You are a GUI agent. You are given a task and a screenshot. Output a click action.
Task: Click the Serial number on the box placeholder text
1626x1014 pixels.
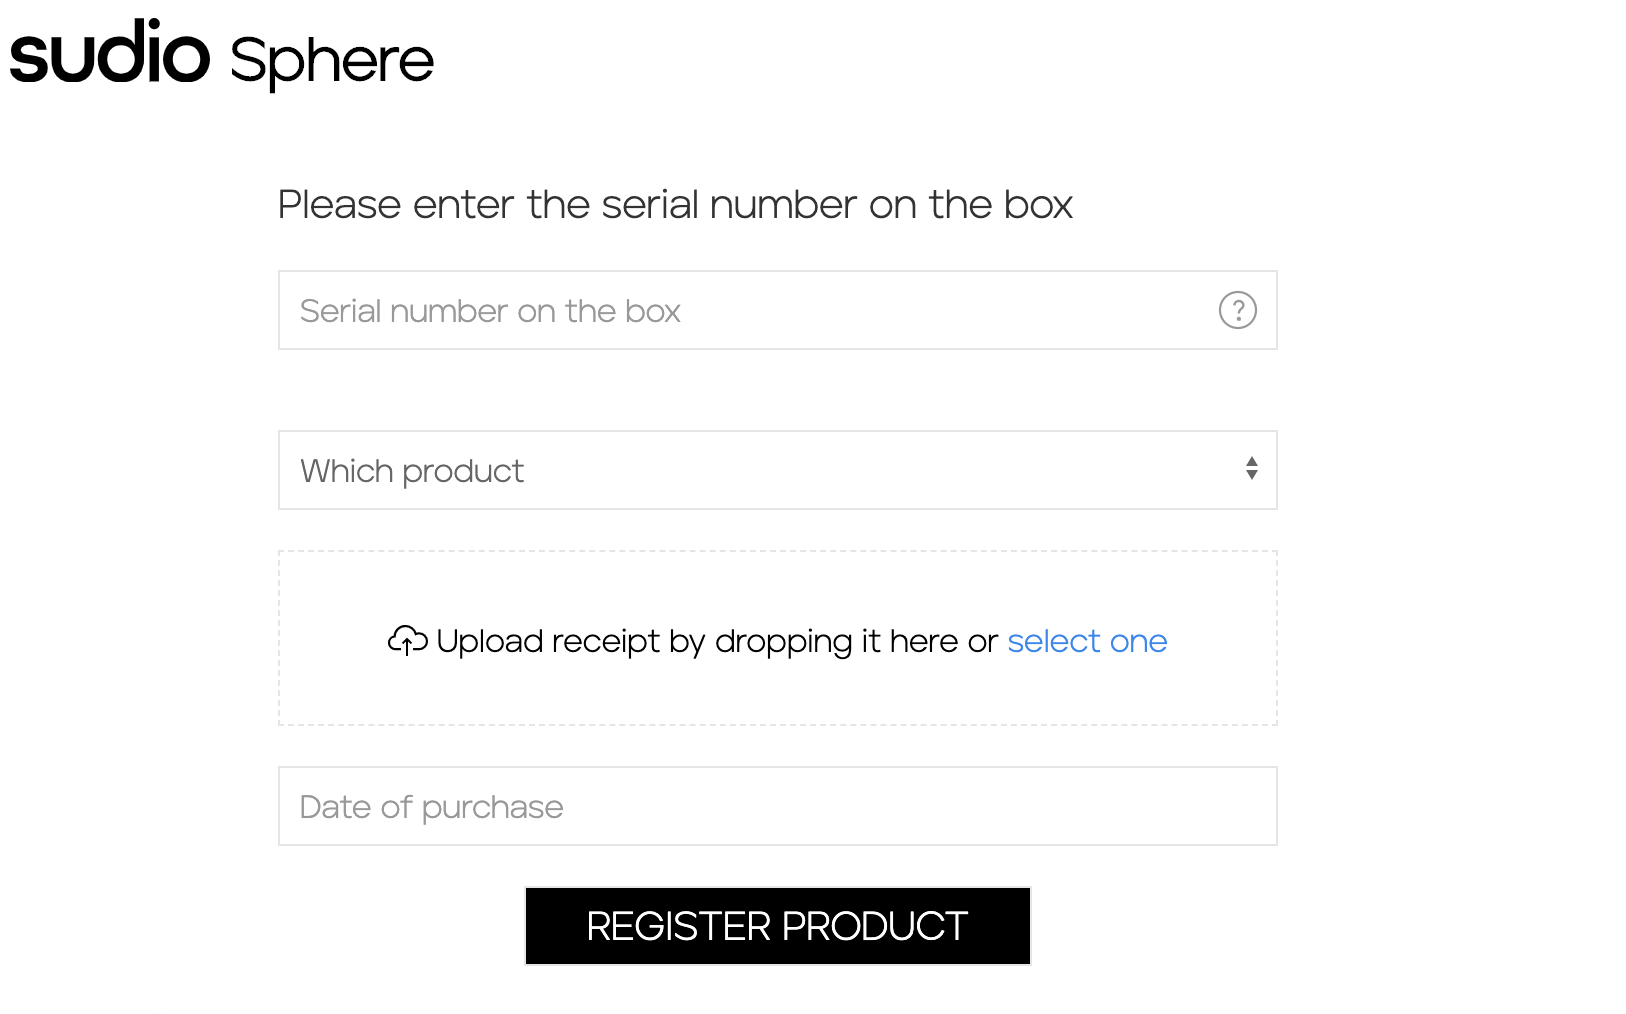[490, 311]
